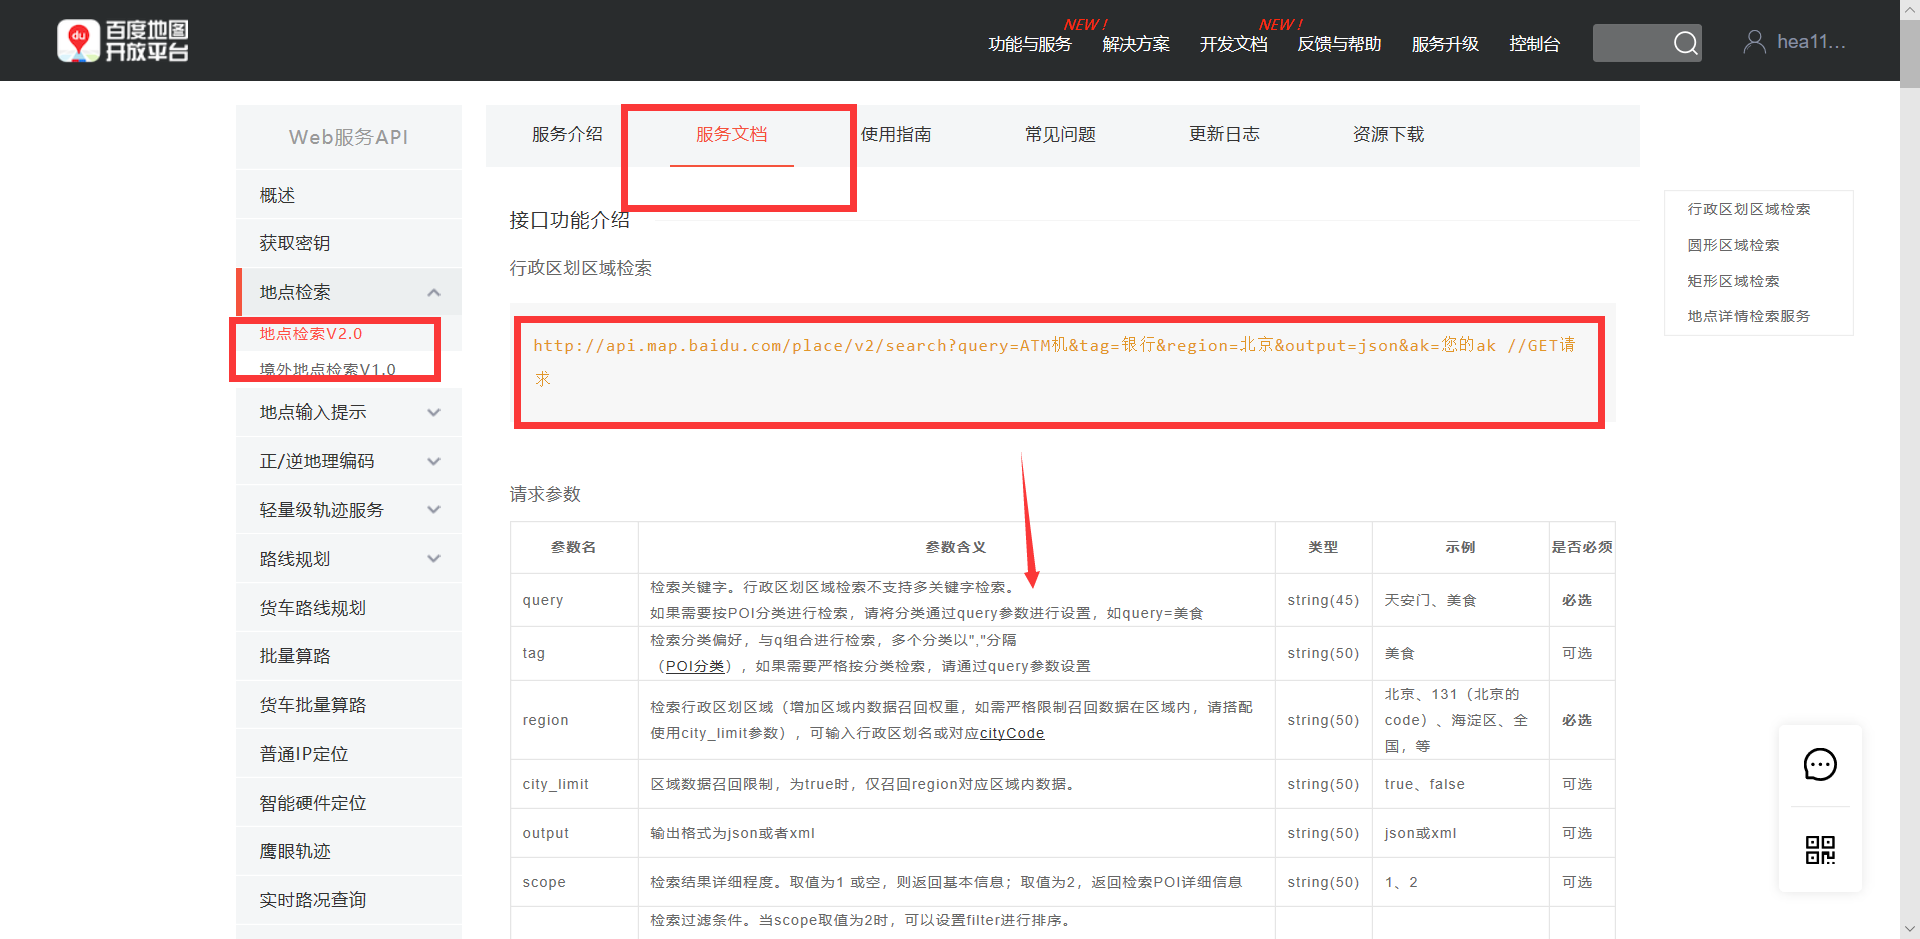
Task: Click the 请求参数 heading
Action: click(545, 494)
